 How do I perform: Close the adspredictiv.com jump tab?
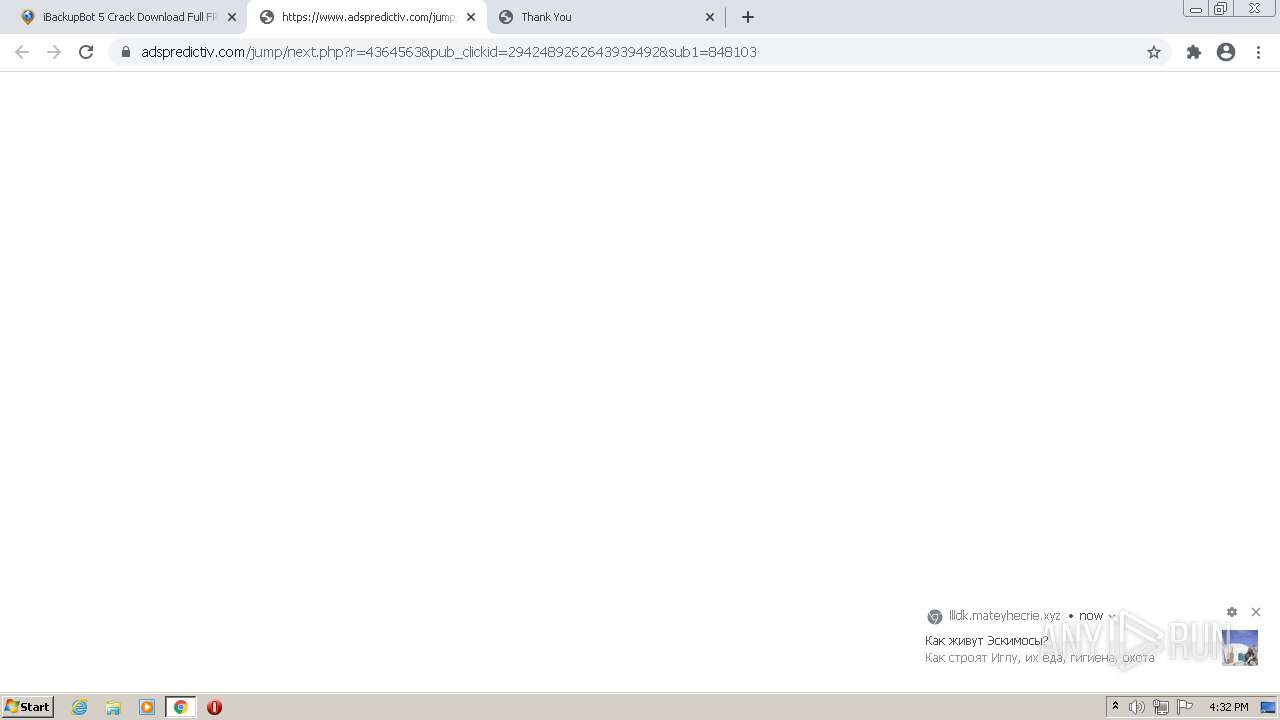click(x=471, y=17)
